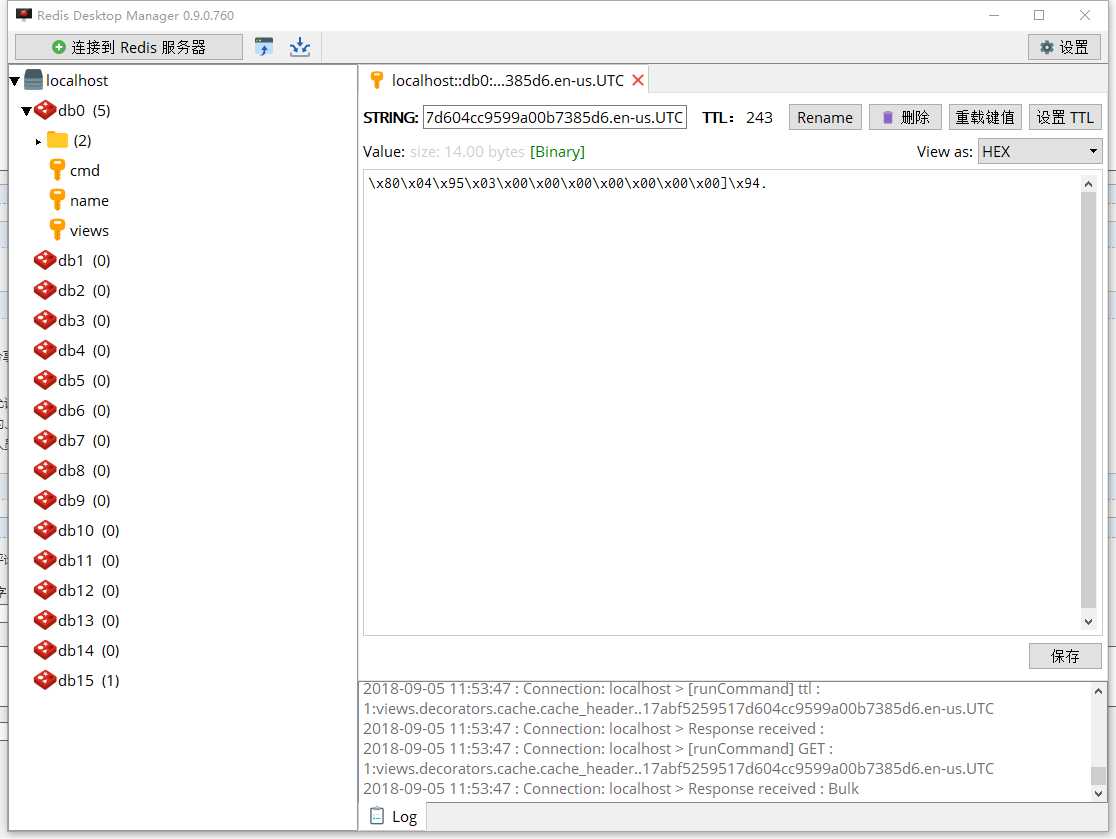Click the import connections toolbar icon
Viewport: 1116px width, 839px height.
(264, 47)
